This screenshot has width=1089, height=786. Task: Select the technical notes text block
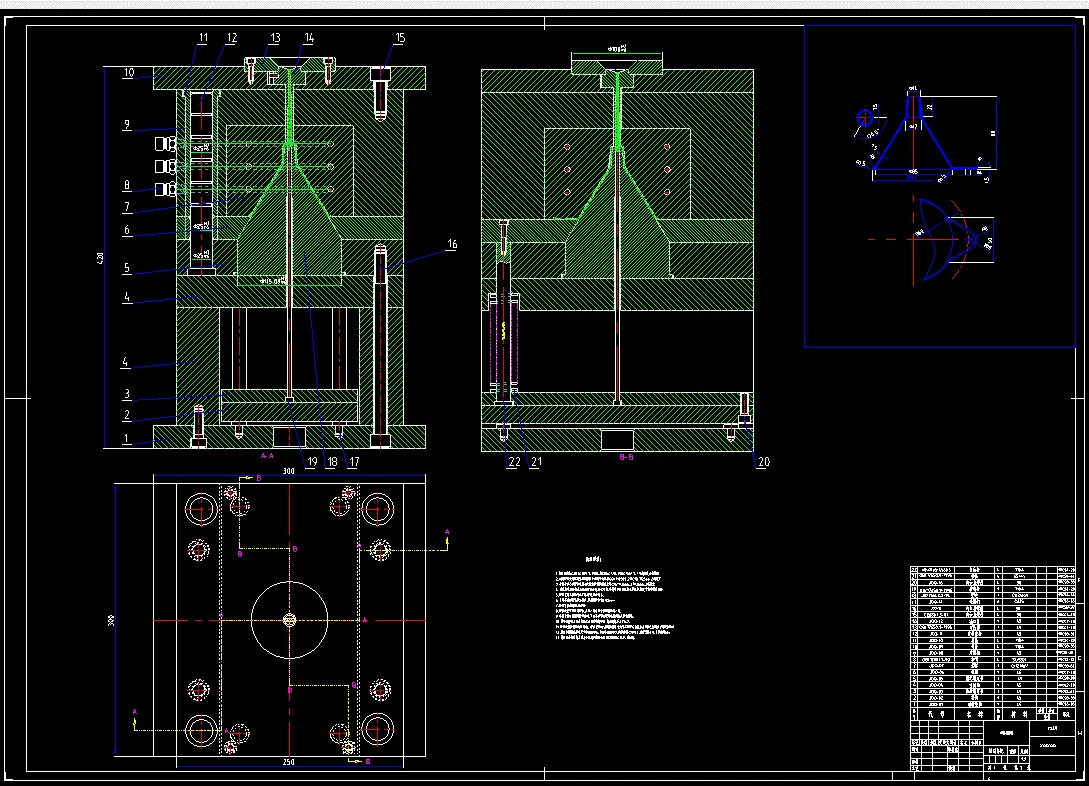coord(614,598)
